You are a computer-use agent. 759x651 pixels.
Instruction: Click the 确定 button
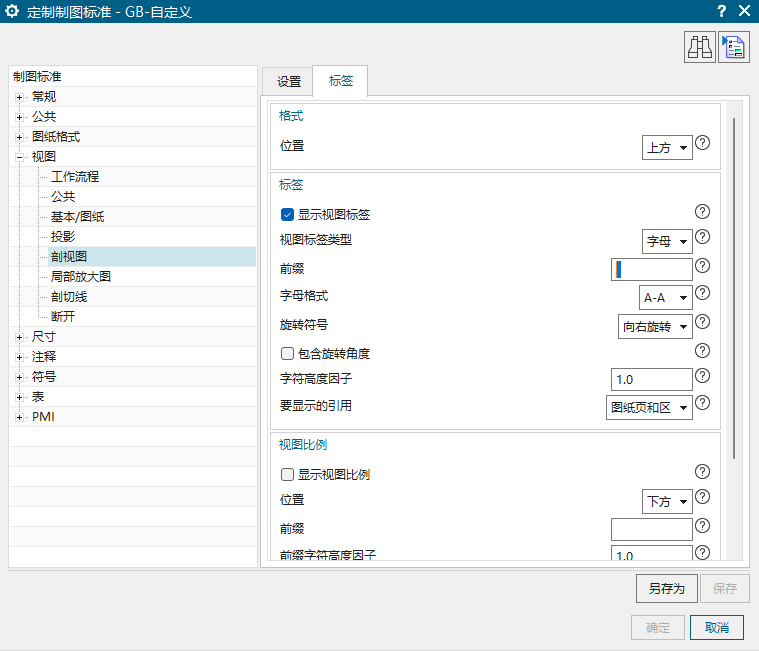(x=658, y=628)
